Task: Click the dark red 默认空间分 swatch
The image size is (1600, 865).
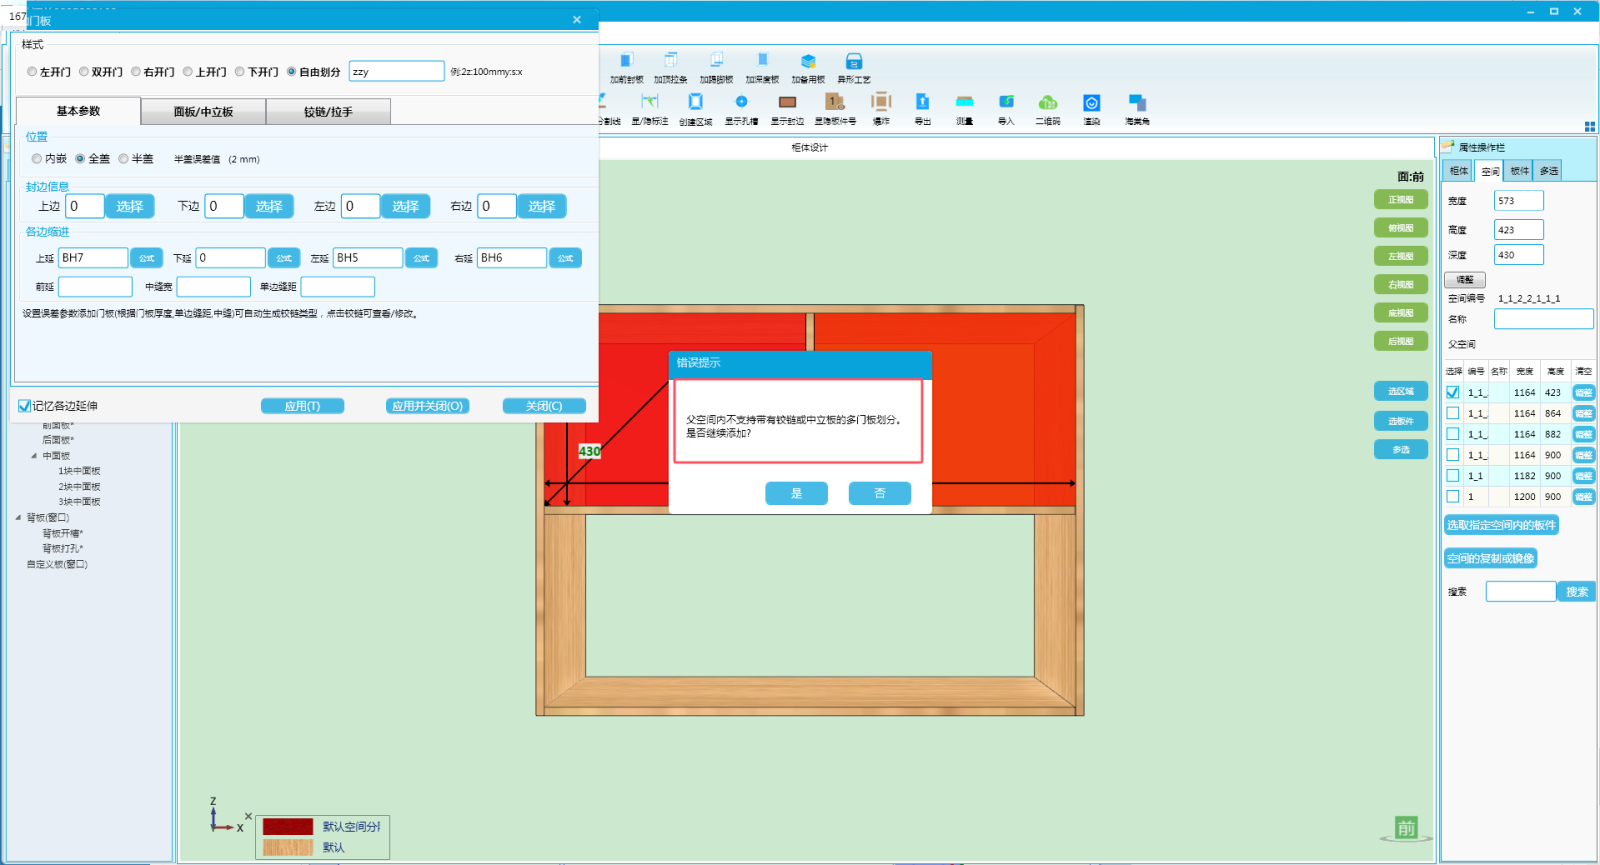Action: pyautogui.click(x=288, y=827)
